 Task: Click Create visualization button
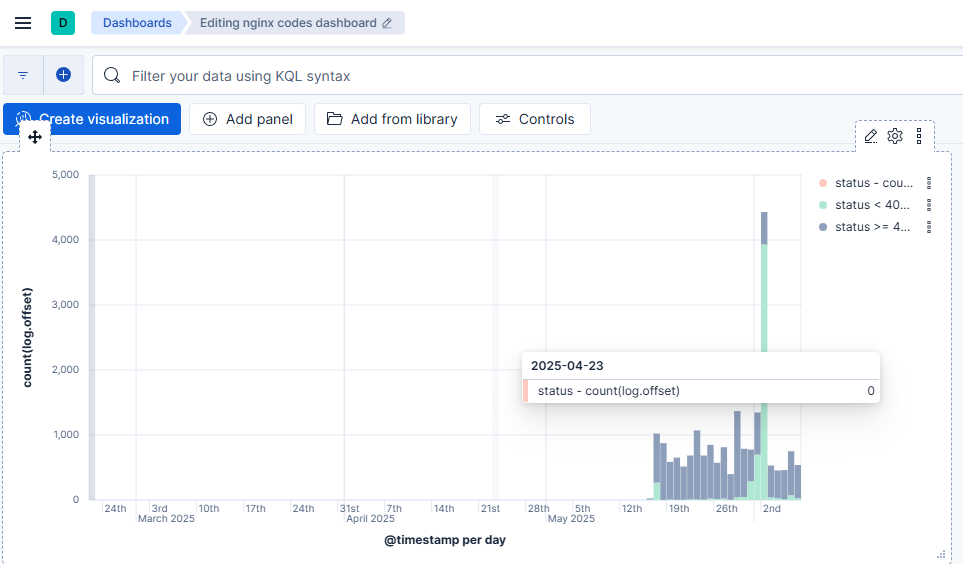(92, 119)
